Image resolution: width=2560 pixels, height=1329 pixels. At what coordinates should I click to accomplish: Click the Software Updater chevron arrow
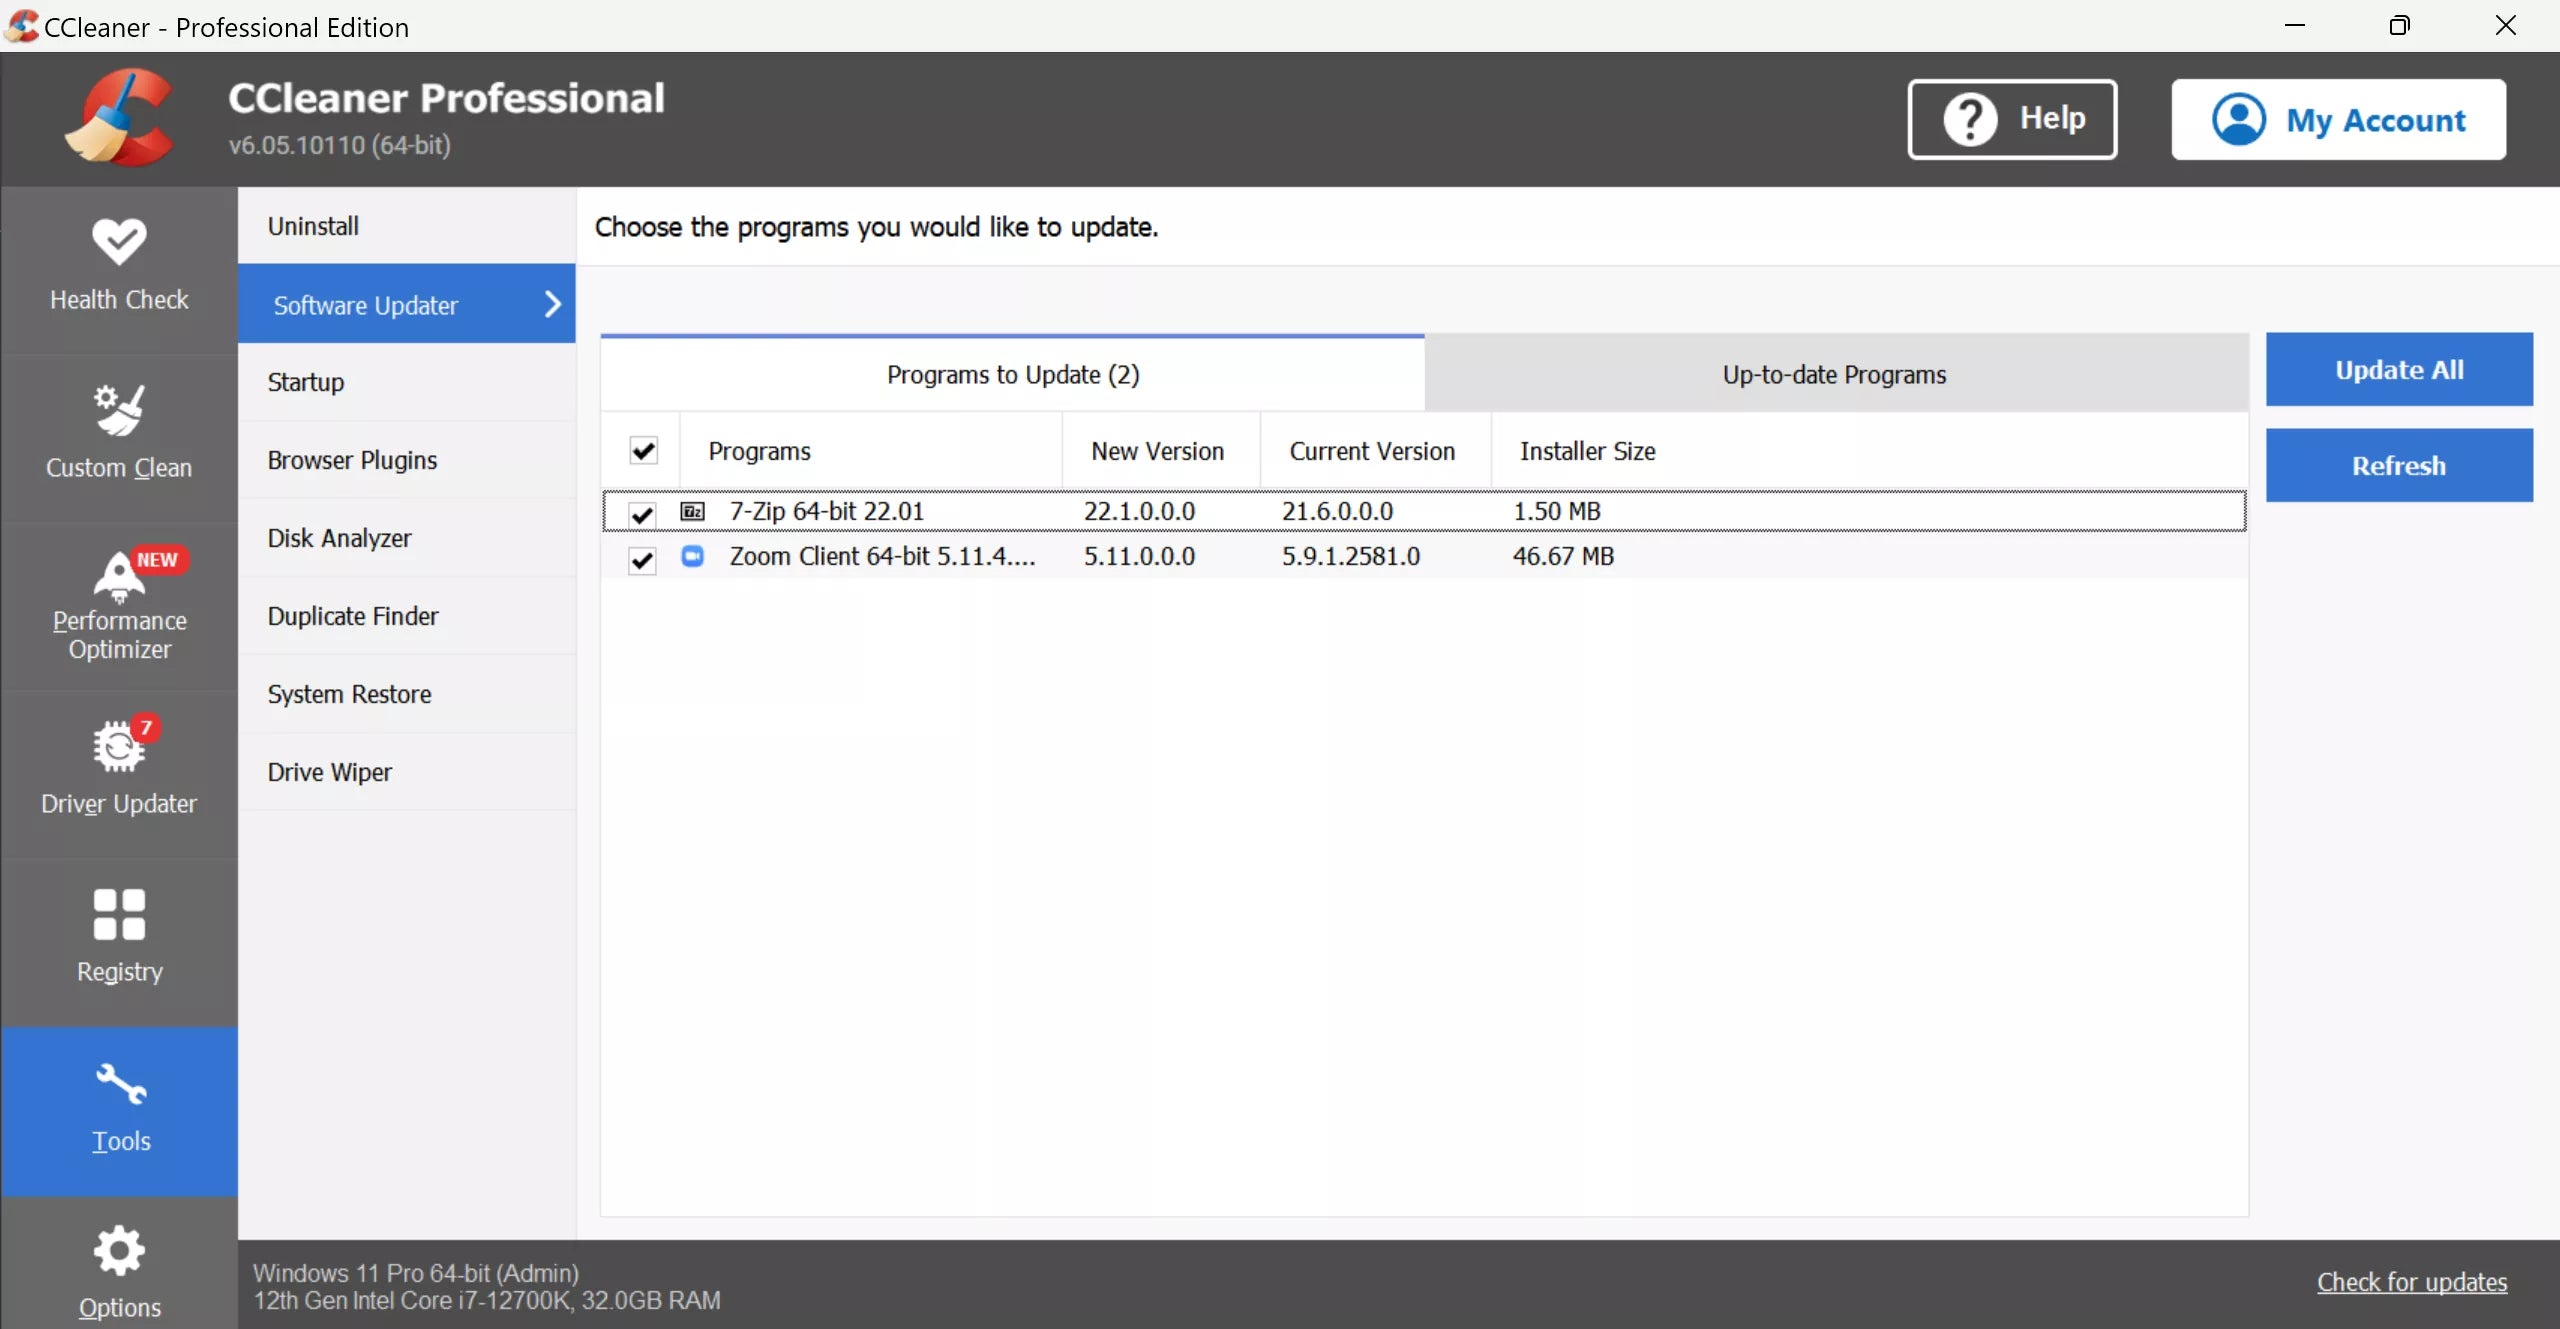point(552,305)
